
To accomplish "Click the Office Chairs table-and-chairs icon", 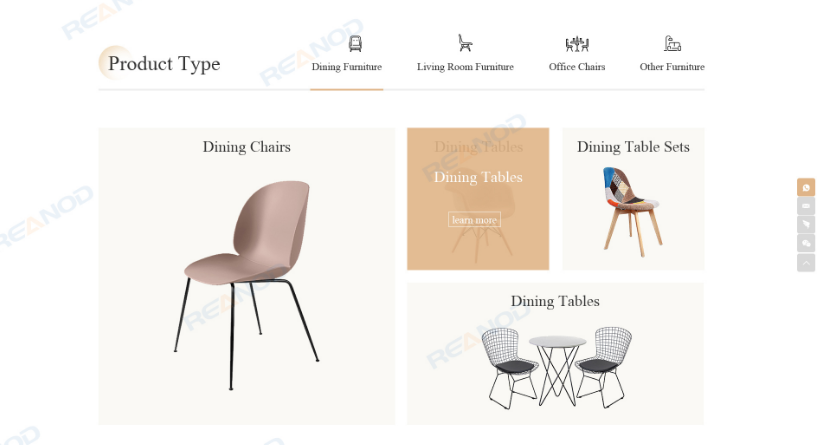I will 577,44.
